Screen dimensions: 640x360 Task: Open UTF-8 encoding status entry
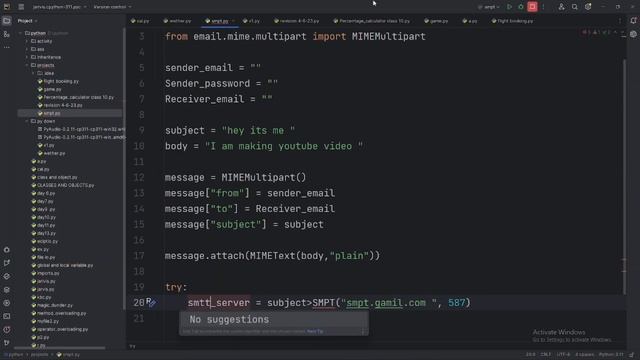point(563,354)
